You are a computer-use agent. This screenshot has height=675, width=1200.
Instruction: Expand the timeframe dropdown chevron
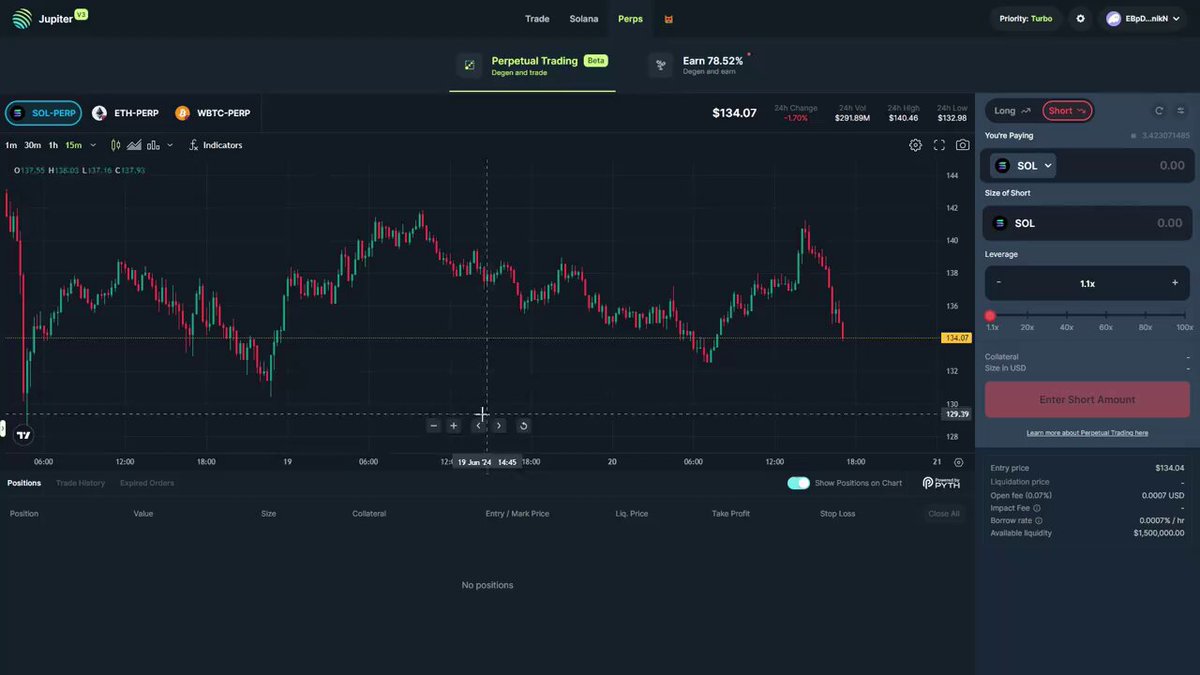[94, 145]
